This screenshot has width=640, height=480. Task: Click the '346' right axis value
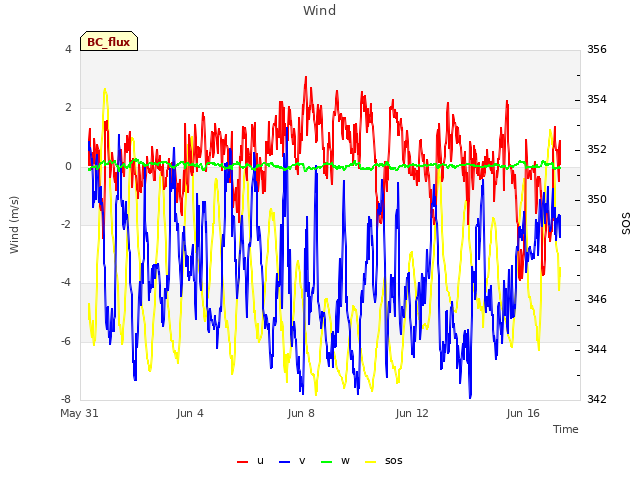click(x=597, y=299)
